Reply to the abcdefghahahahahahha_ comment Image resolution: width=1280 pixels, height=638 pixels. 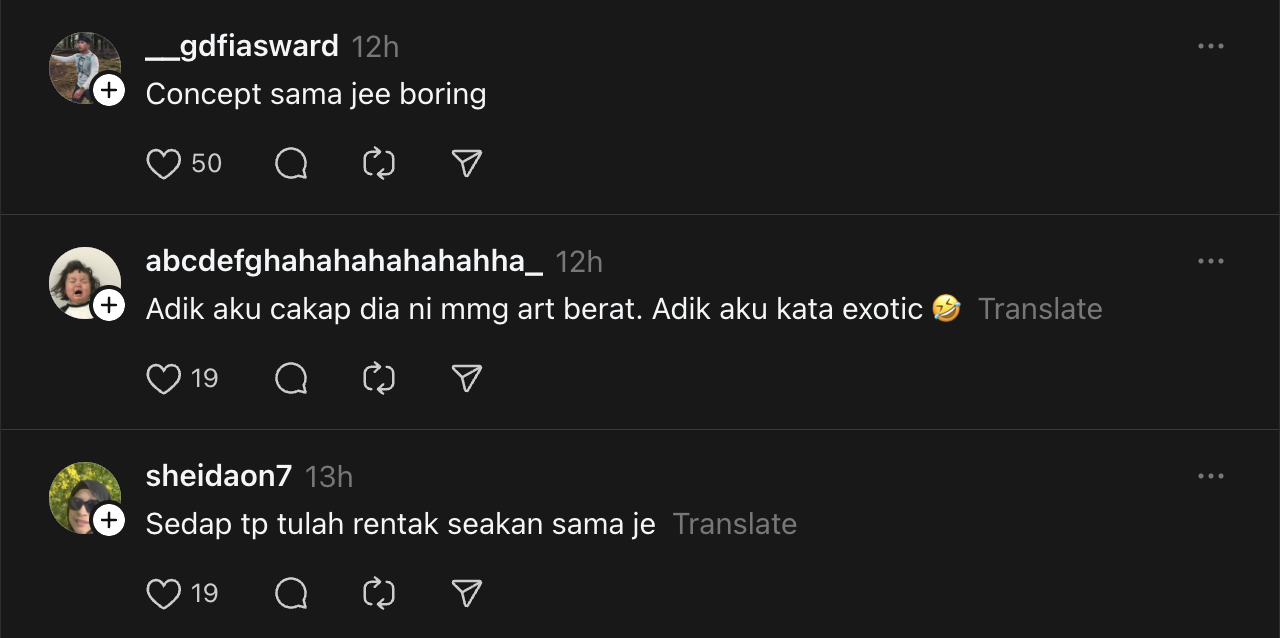291,379
